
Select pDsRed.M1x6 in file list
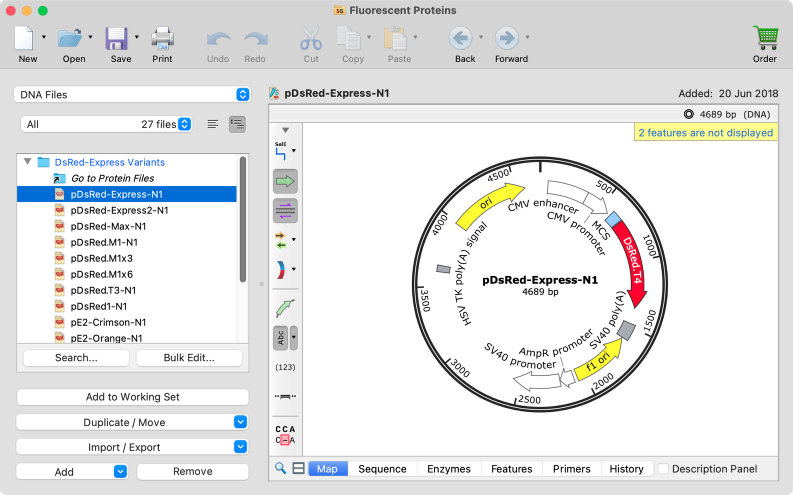[x=126, y=274]
